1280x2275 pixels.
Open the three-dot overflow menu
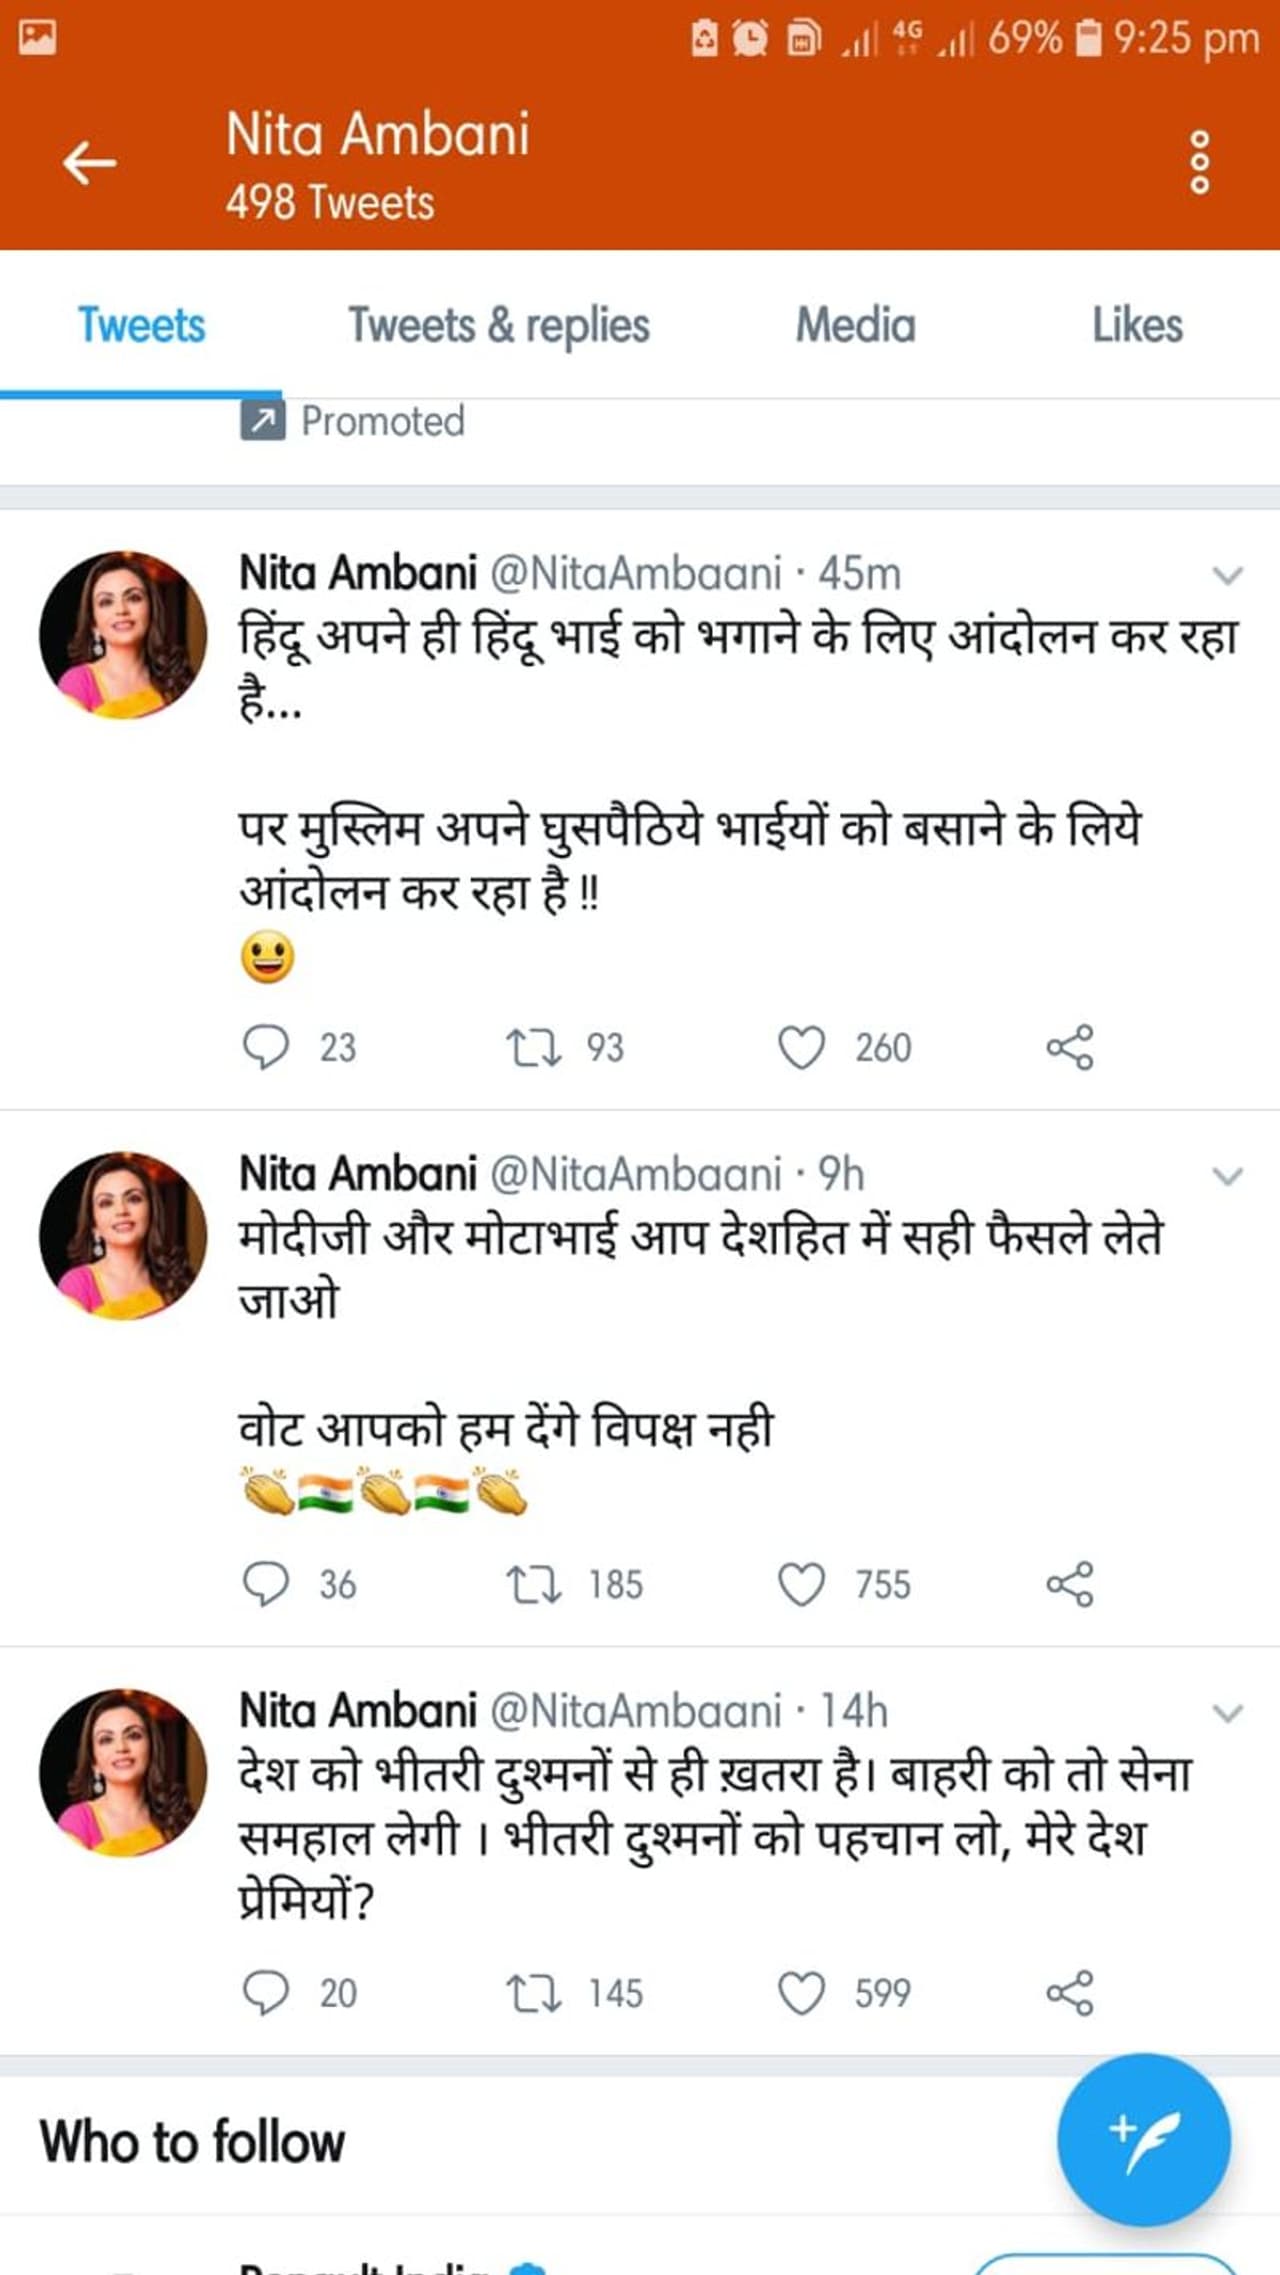coord(1199,162)
